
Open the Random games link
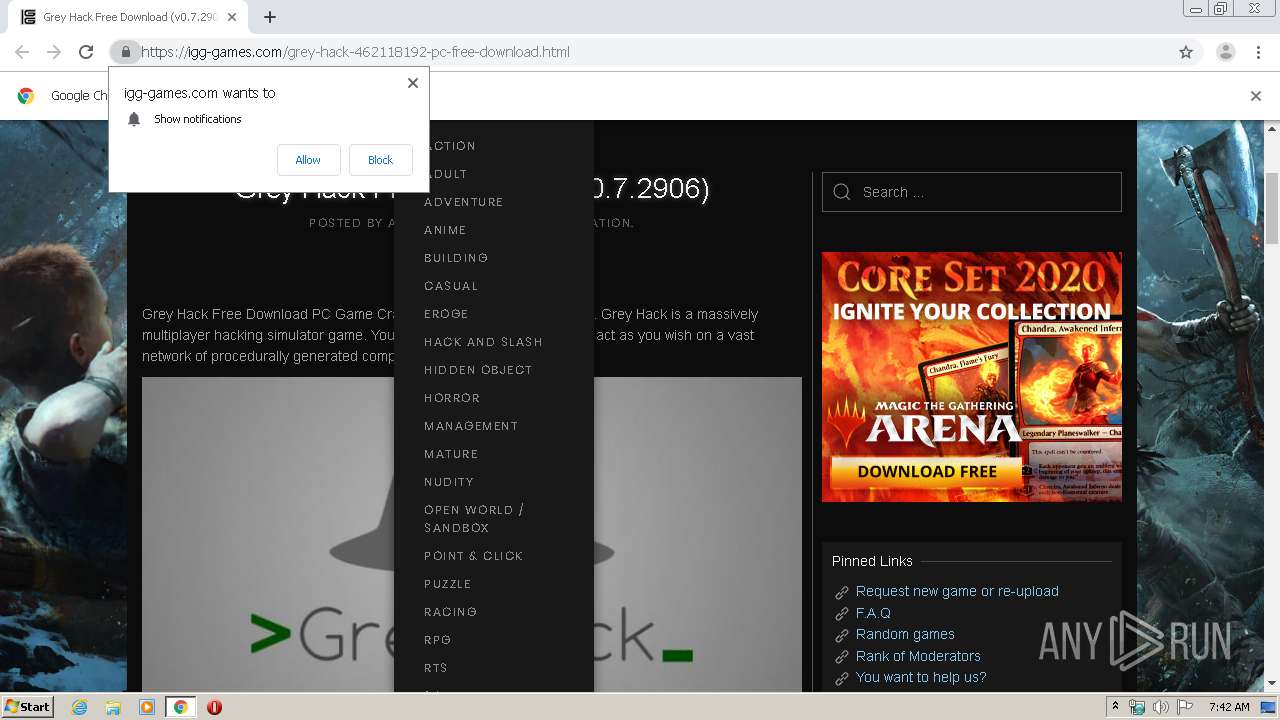click(905, 634)
